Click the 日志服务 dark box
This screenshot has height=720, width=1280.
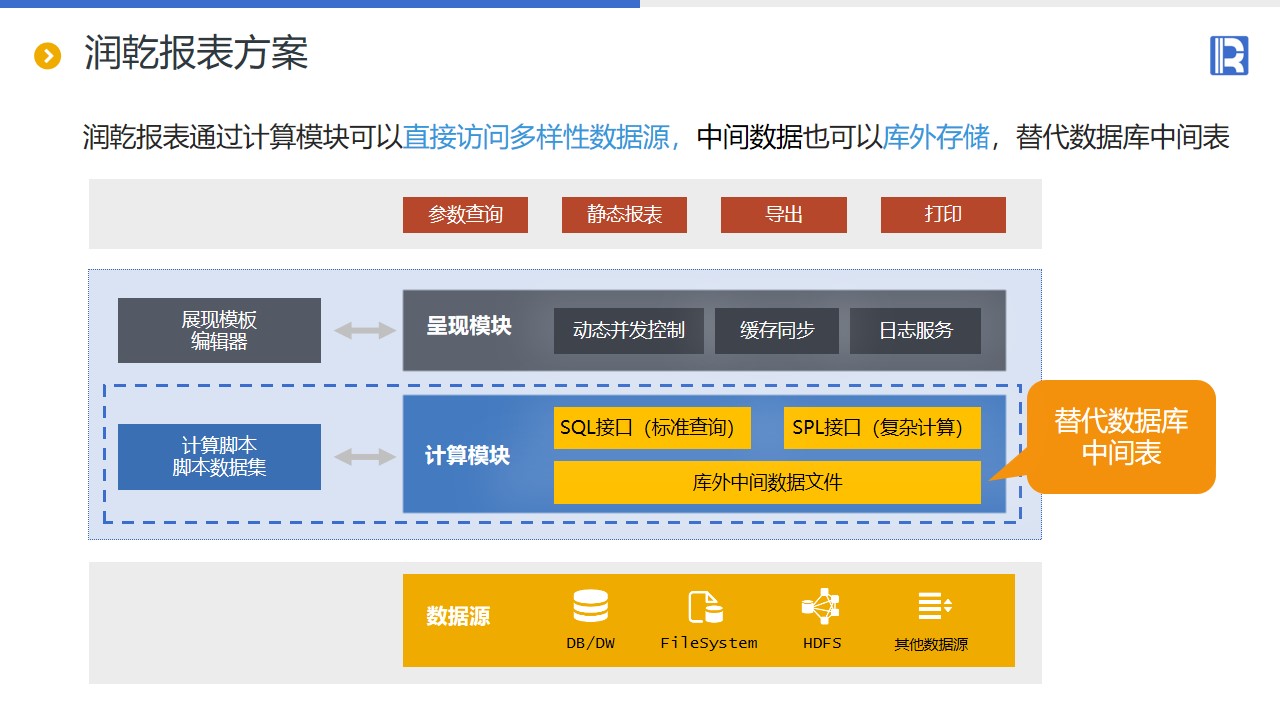click(x=916, y=331)
